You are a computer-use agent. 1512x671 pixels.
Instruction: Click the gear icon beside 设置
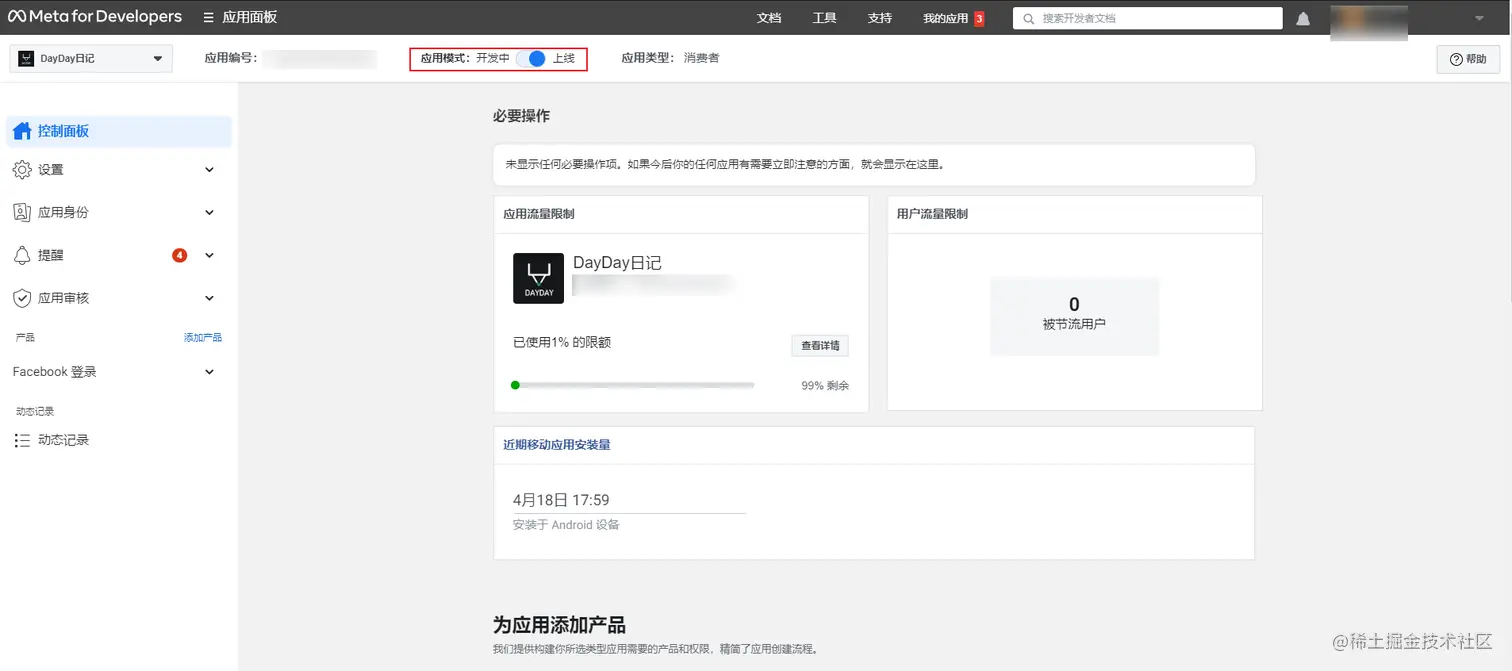coord(22,170)
